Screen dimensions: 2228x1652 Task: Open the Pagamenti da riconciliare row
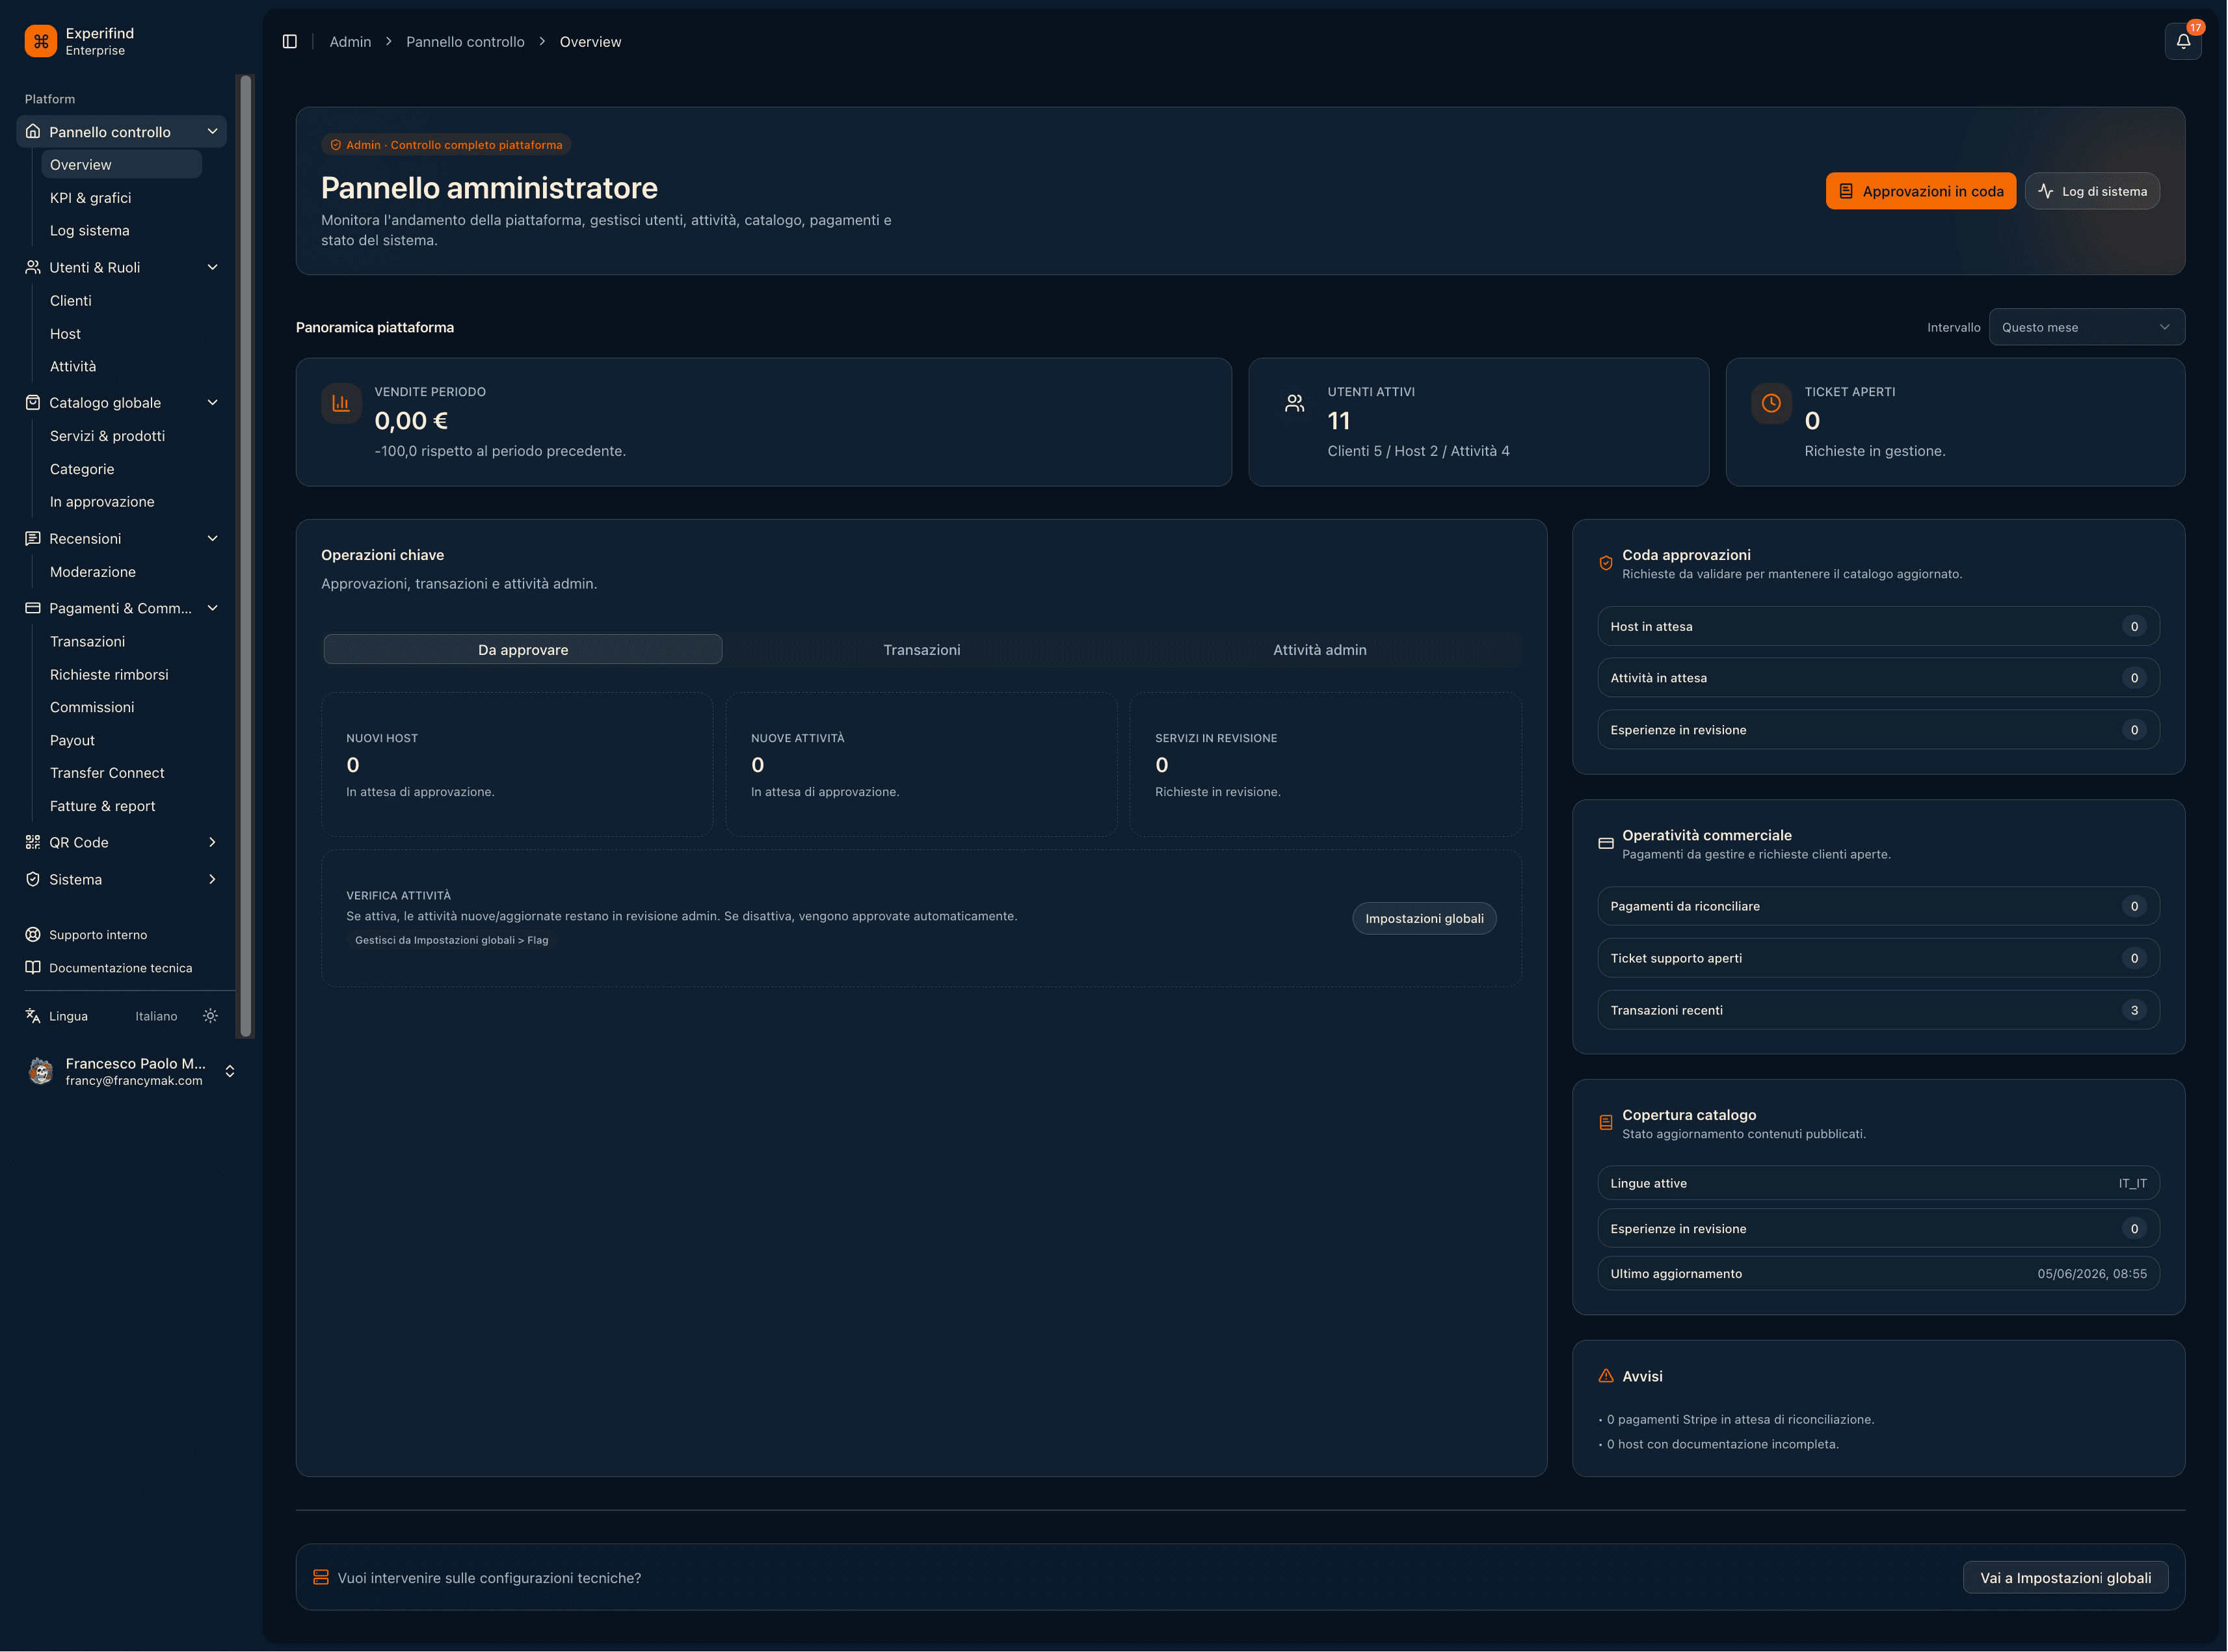(1878, 905)
